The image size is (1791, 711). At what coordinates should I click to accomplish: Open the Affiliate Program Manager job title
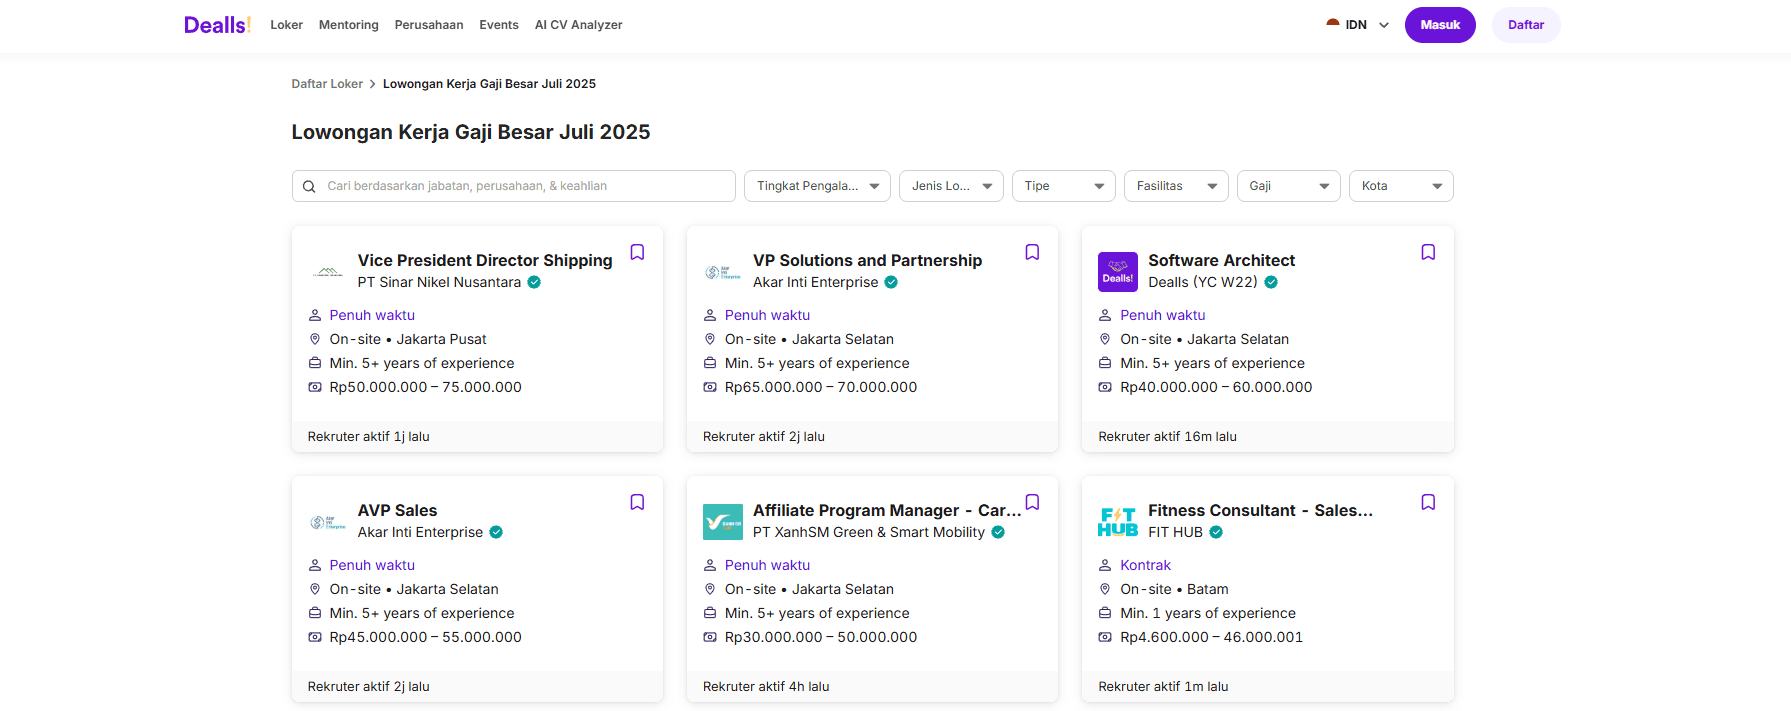tap(887, 510)
